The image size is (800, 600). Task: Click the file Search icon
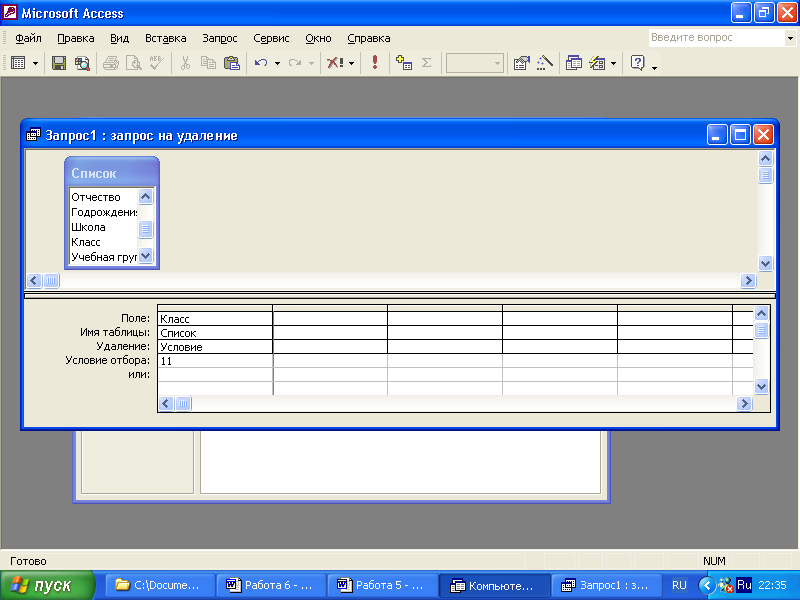[x=82, y=63]
